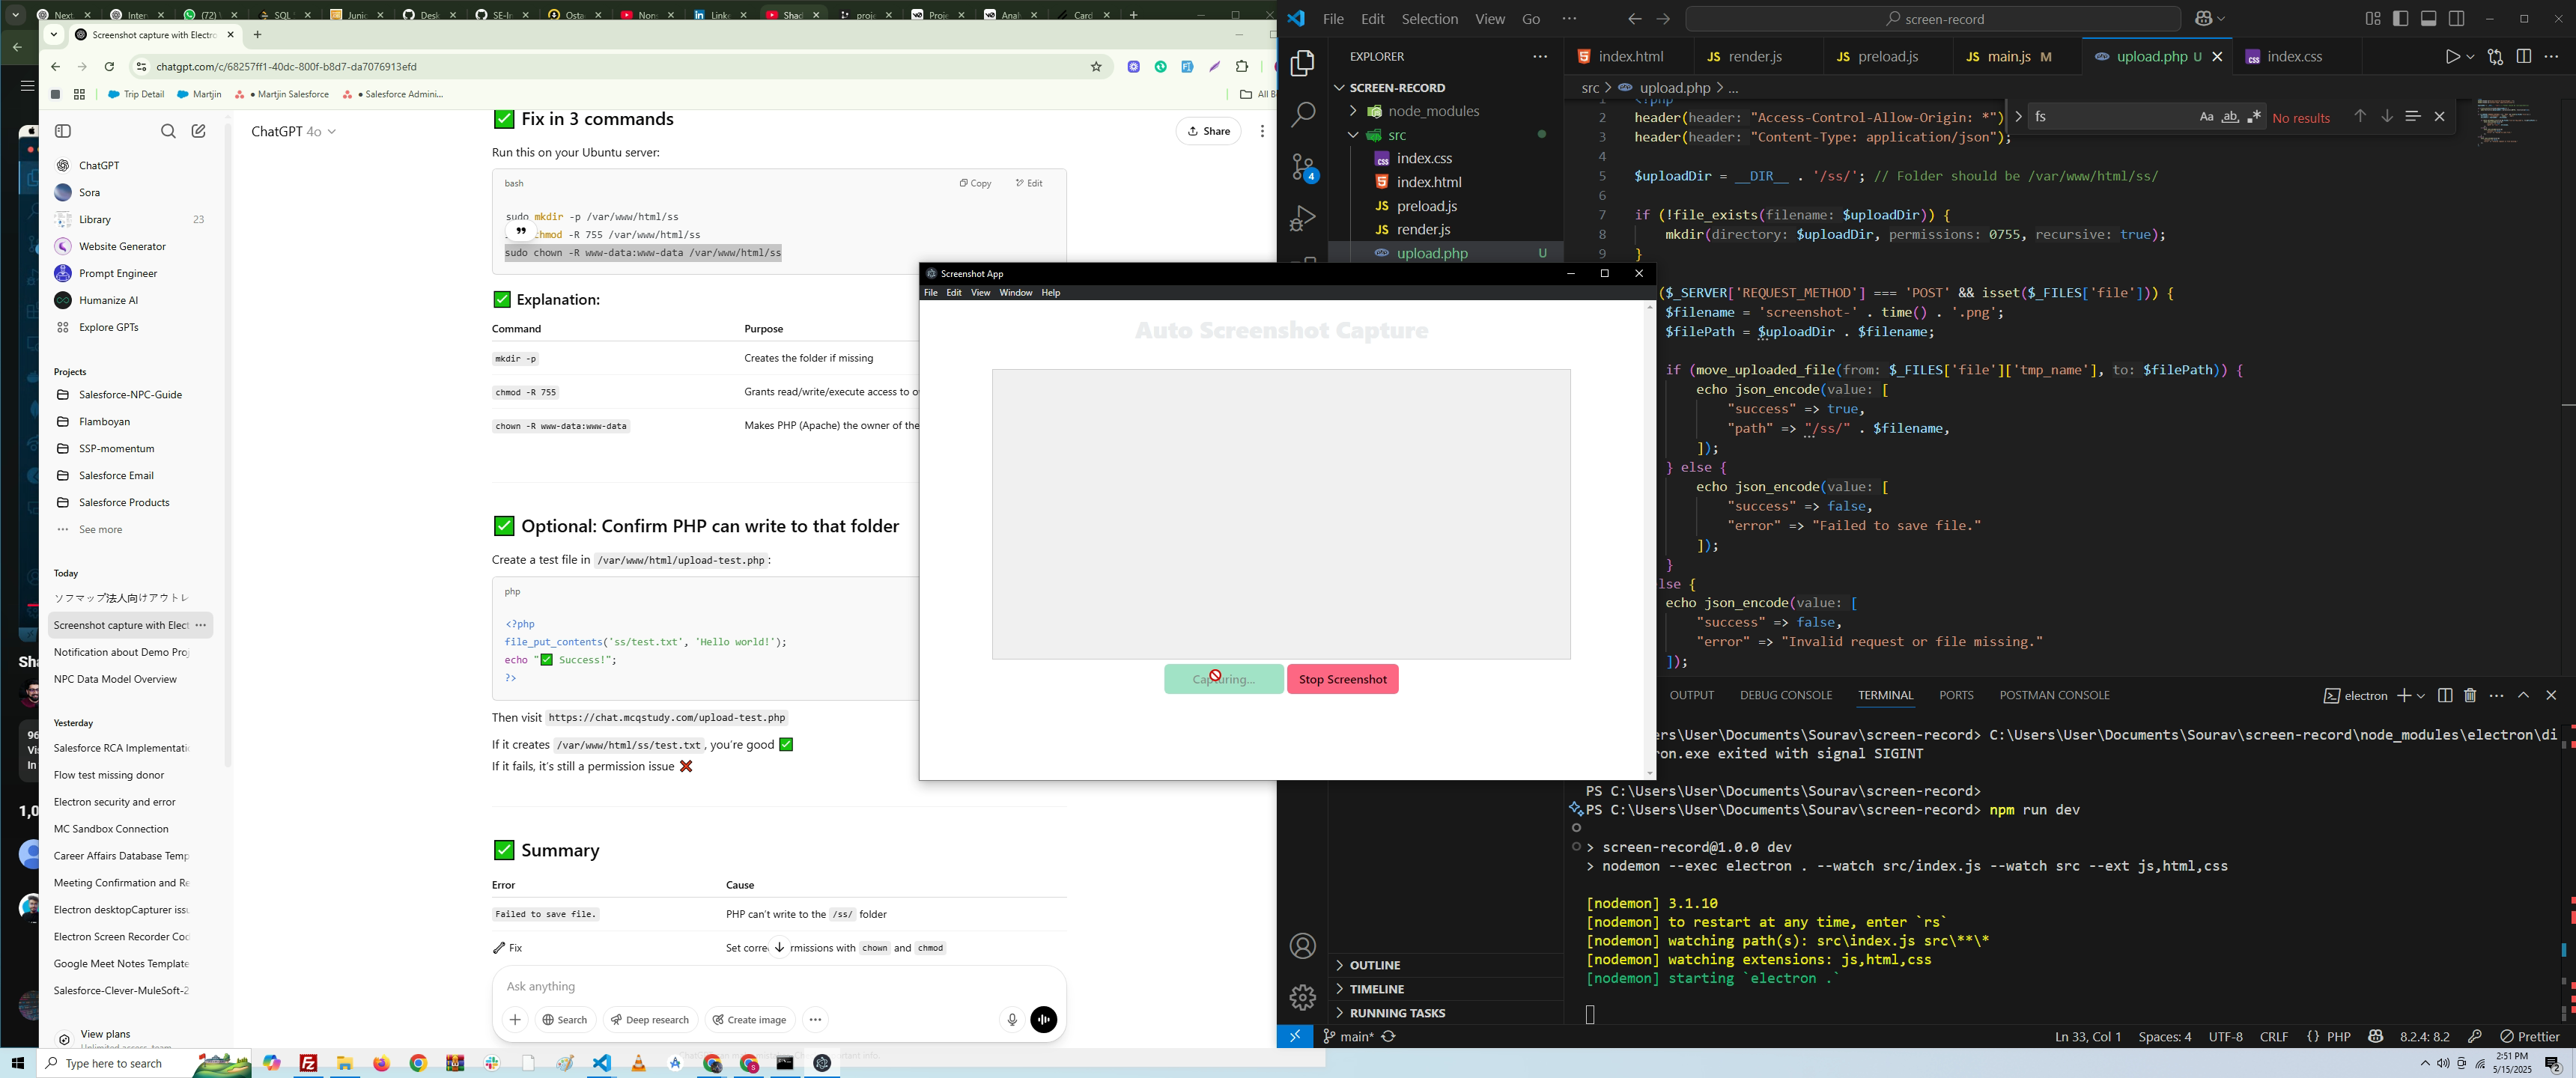
Task: Expand the node_modules folder
Action: (x=1433, y=111)
